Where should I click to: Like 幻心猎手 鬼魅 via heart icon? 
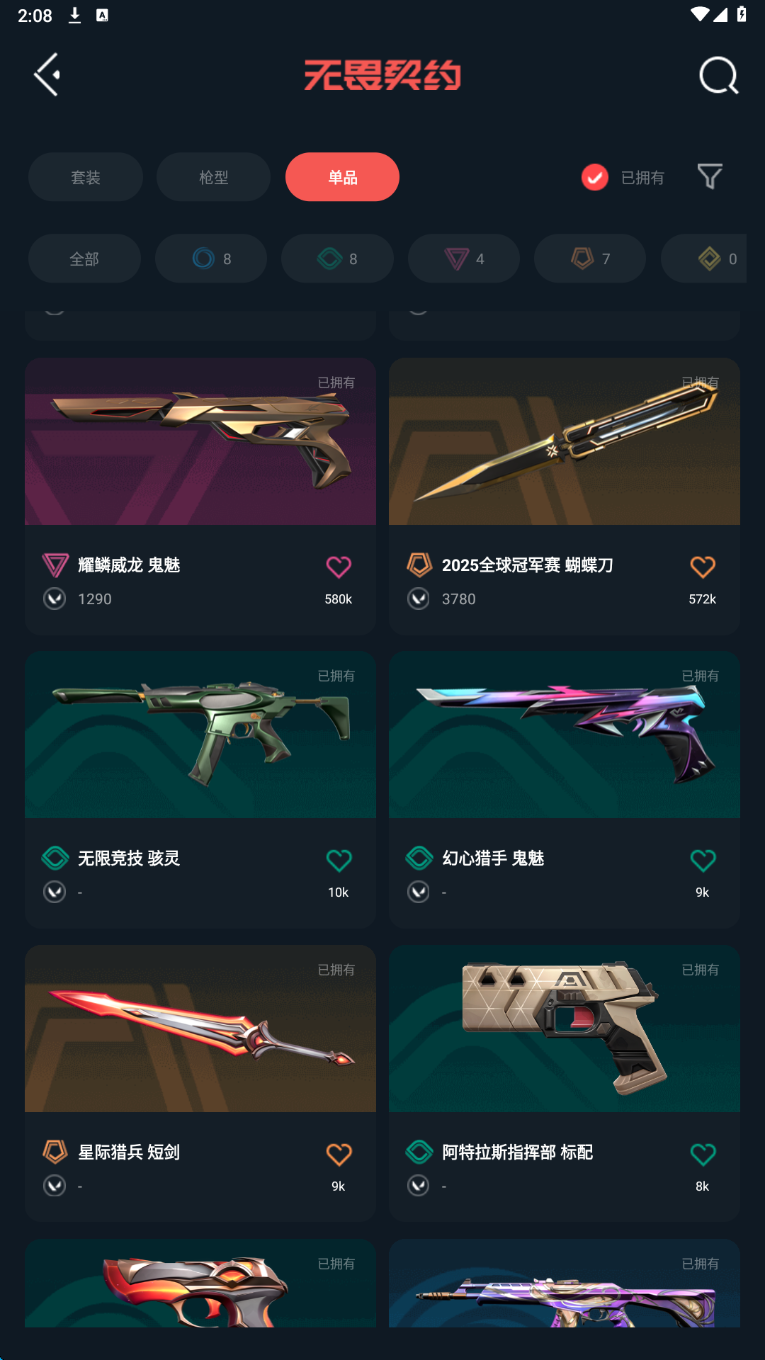703,860
